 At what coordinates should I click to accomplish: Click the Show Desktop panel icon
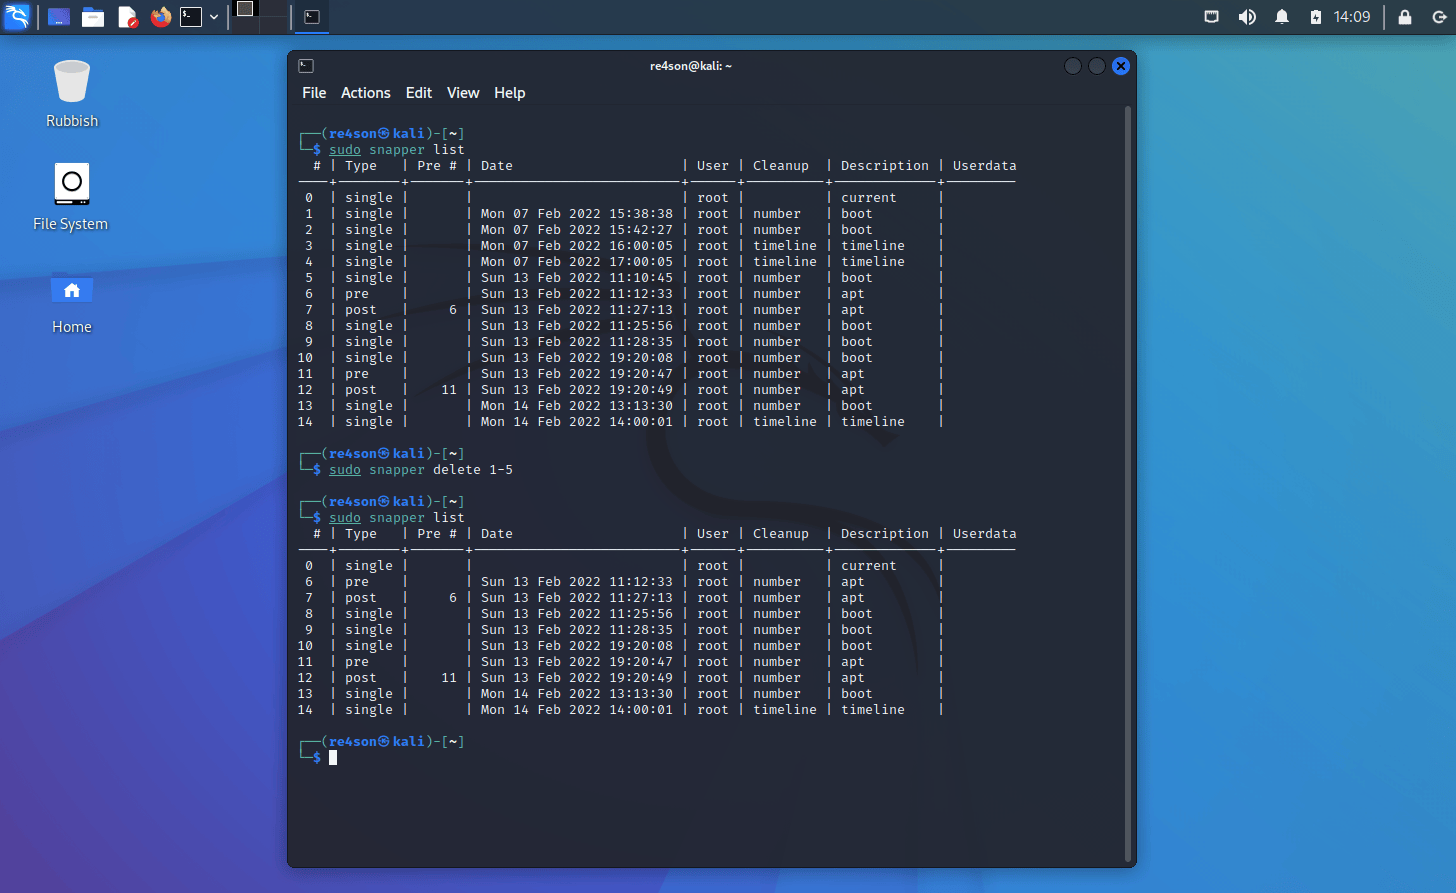click(x=59, y=17)
